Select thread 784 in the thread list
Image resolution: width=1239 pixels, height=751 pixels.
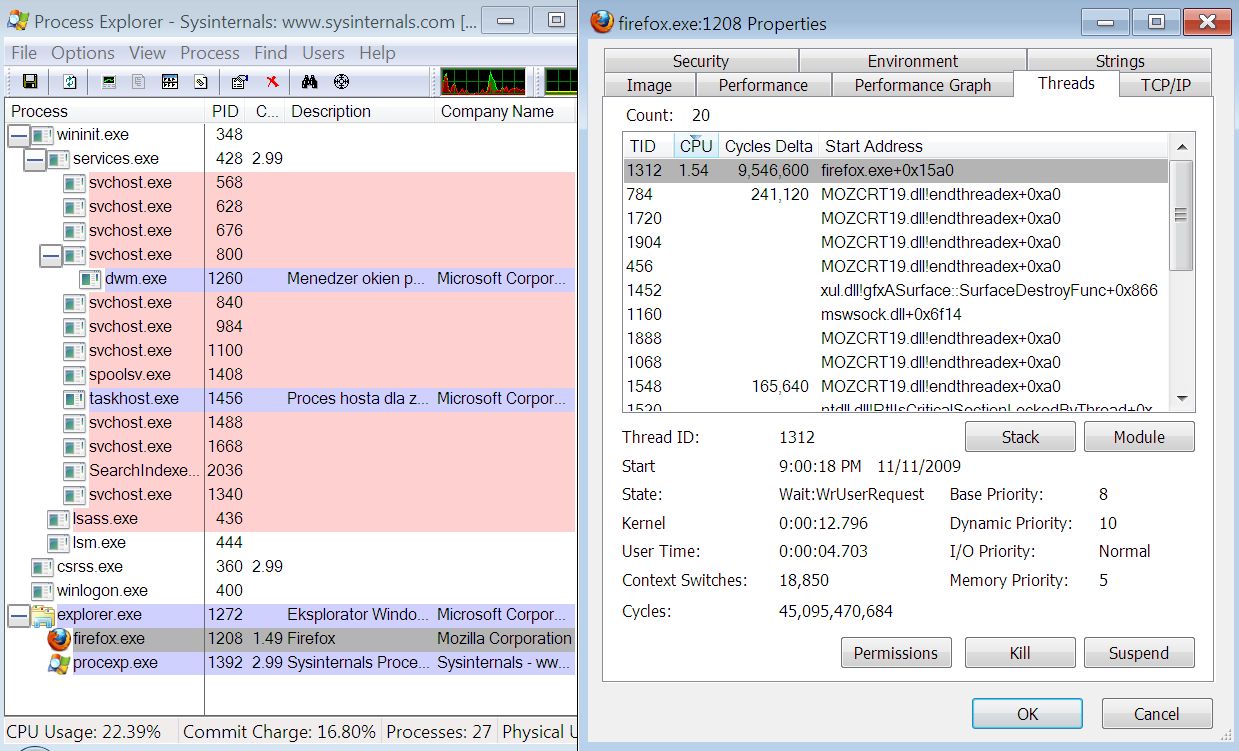click(x=895, y=194)
